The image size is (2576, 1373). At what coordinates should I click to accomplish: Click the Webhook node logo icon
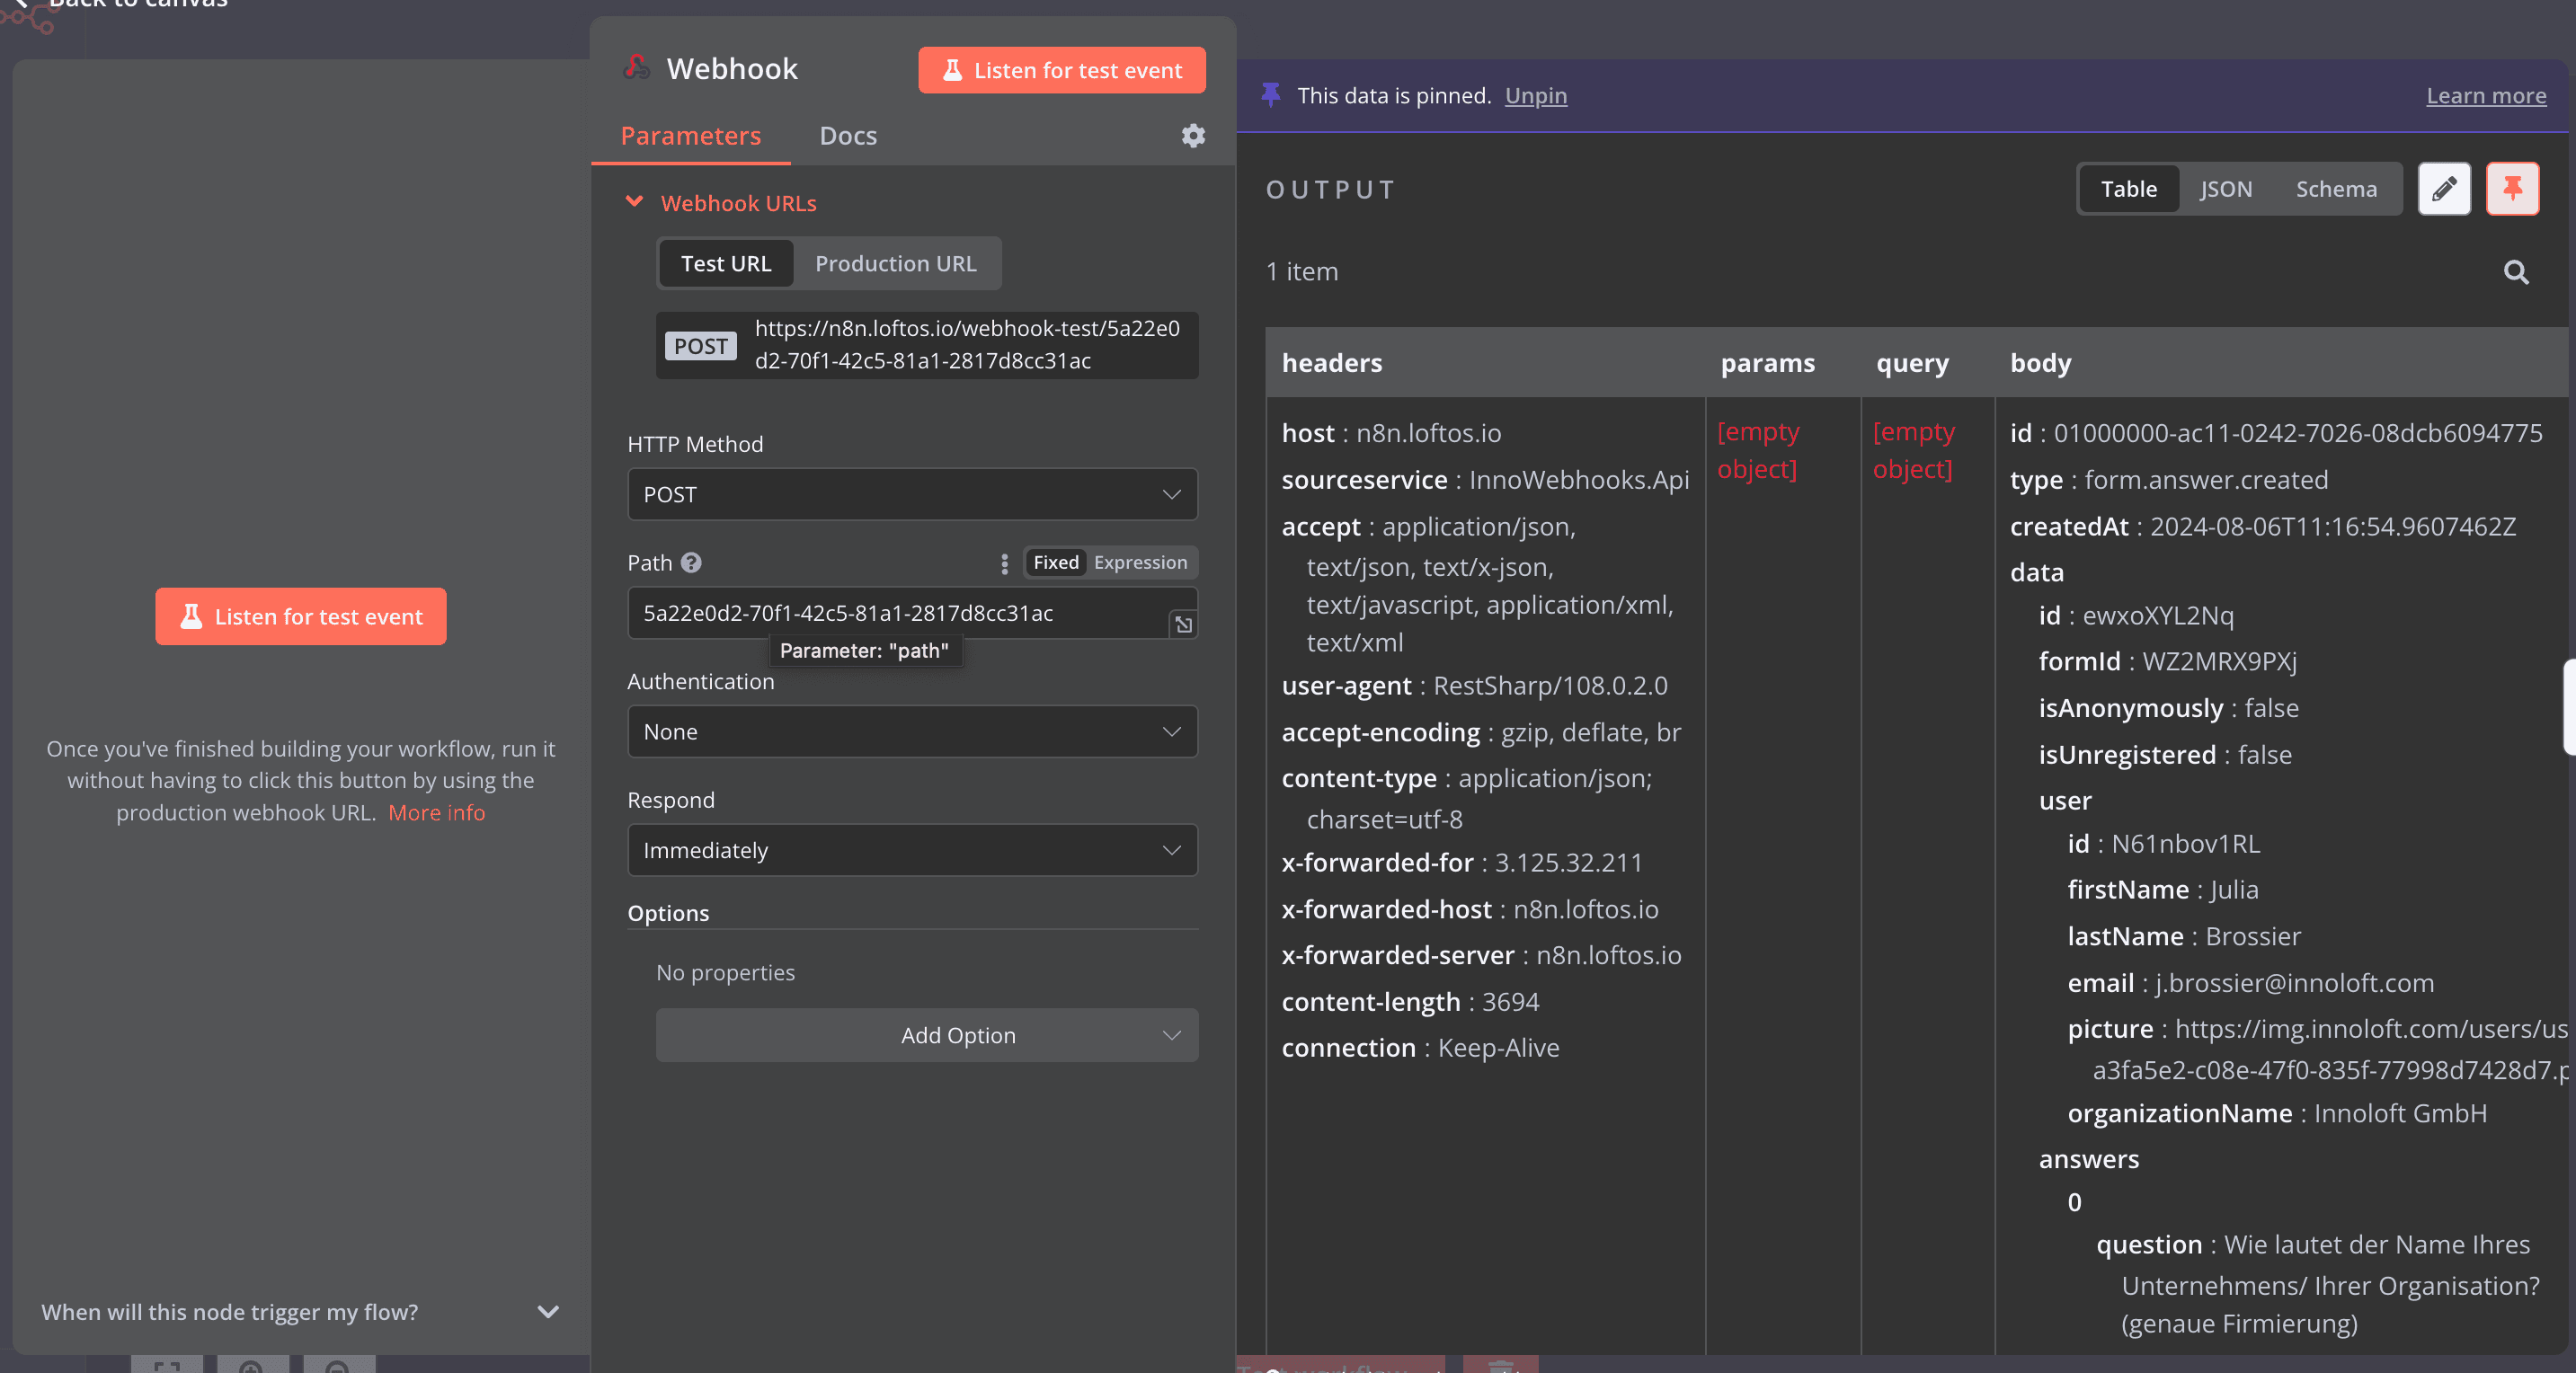point(637,68)
